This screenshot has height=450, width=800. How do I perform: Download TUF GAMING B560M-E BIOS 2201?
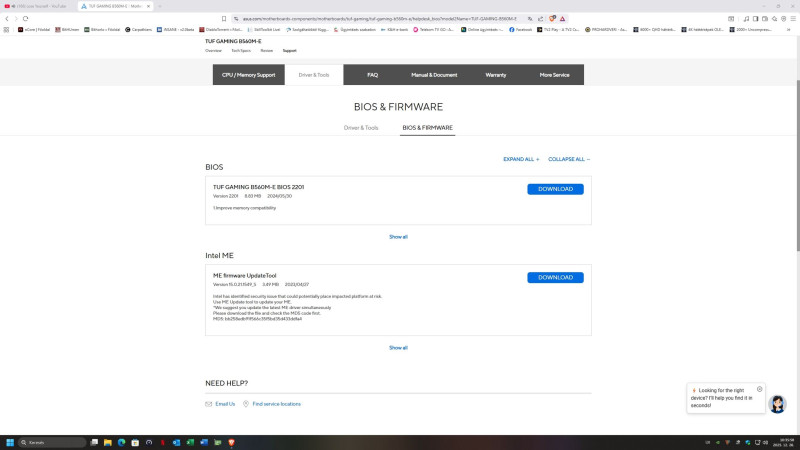click(555, 189)
